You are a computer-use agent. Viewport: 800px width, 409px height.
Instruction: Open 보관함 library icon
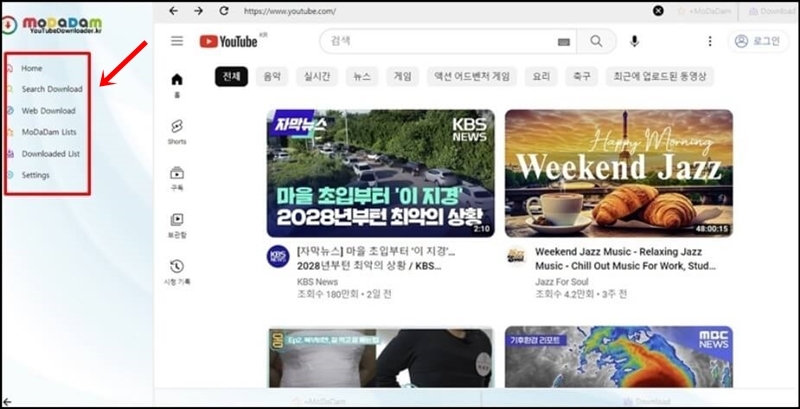(177, 225)
